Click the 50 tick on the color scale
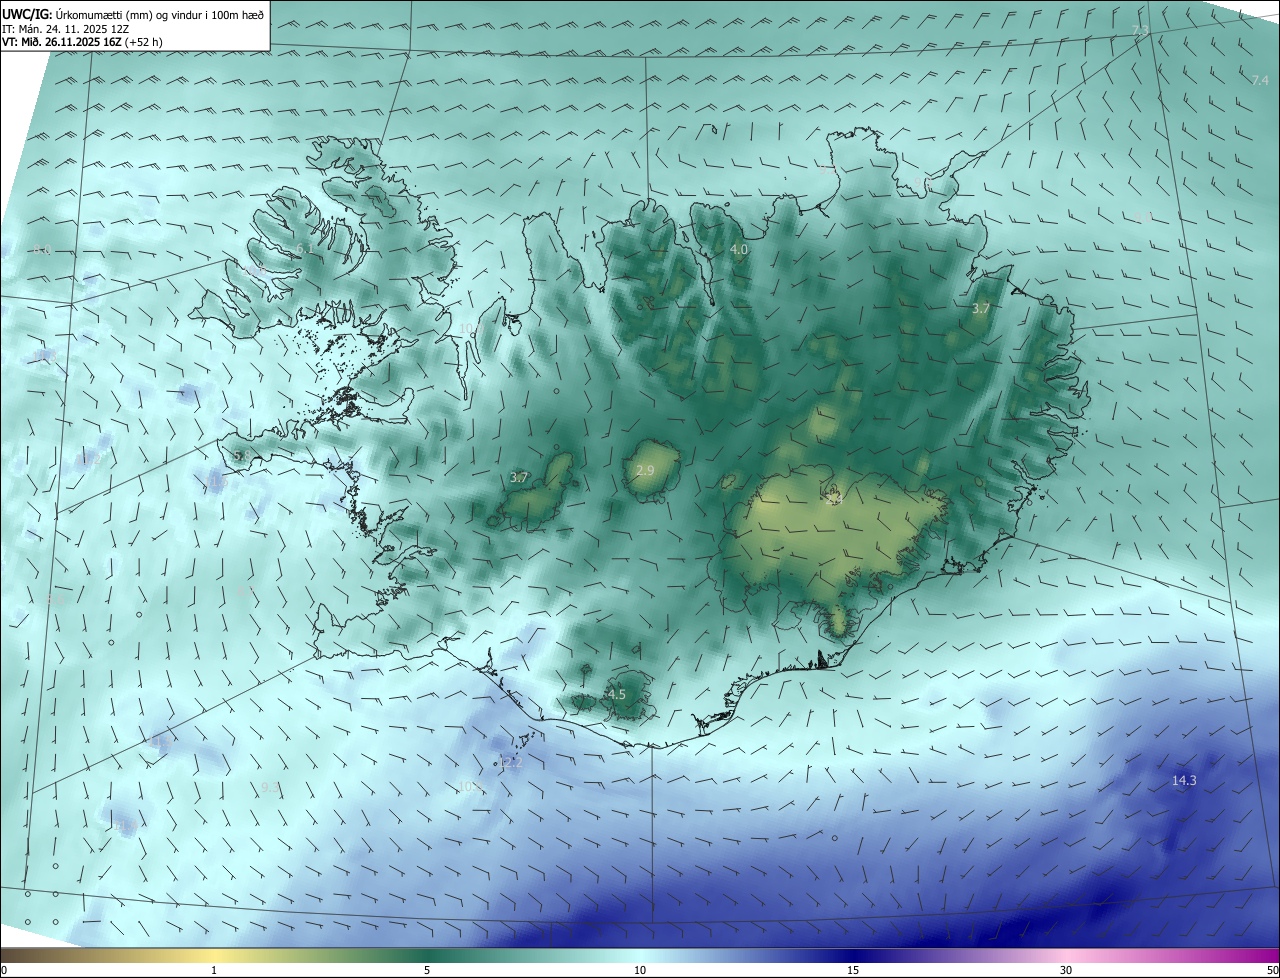This screenshot has height=978, width=1280. coord(1272,970)
